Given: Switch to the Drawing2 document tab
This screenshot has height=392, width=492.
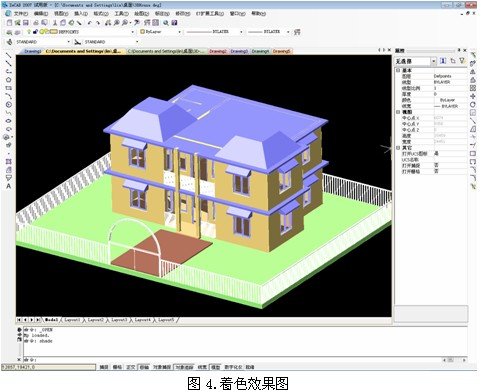Looking at the screenshot, I should pyautogui.click(x=218, y=51).
